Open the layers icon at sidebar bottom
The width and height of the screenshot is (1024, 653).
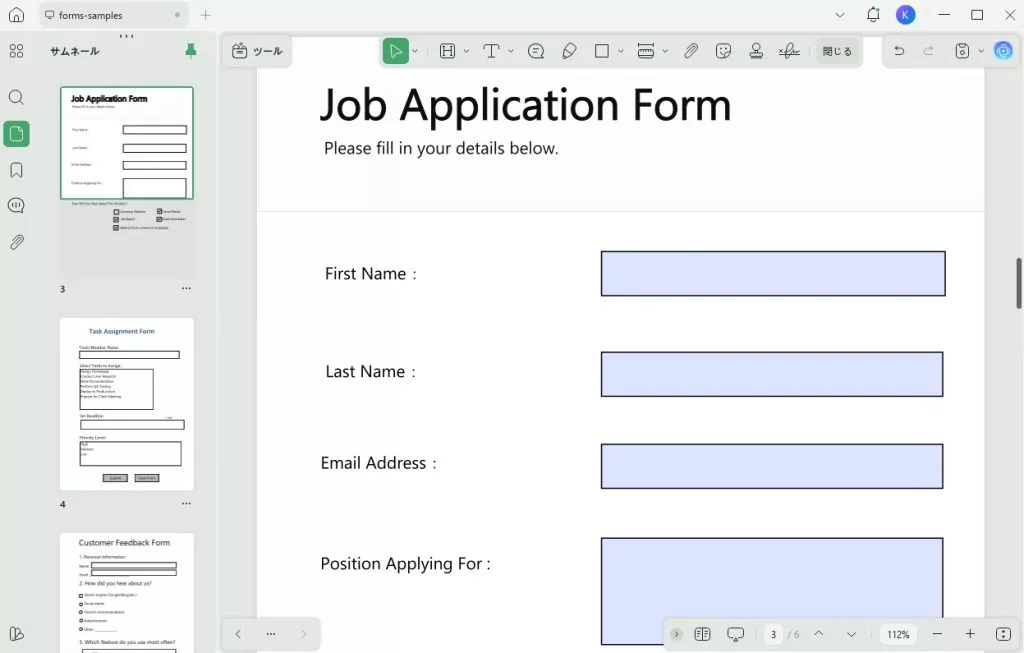(x=16, y=633)
